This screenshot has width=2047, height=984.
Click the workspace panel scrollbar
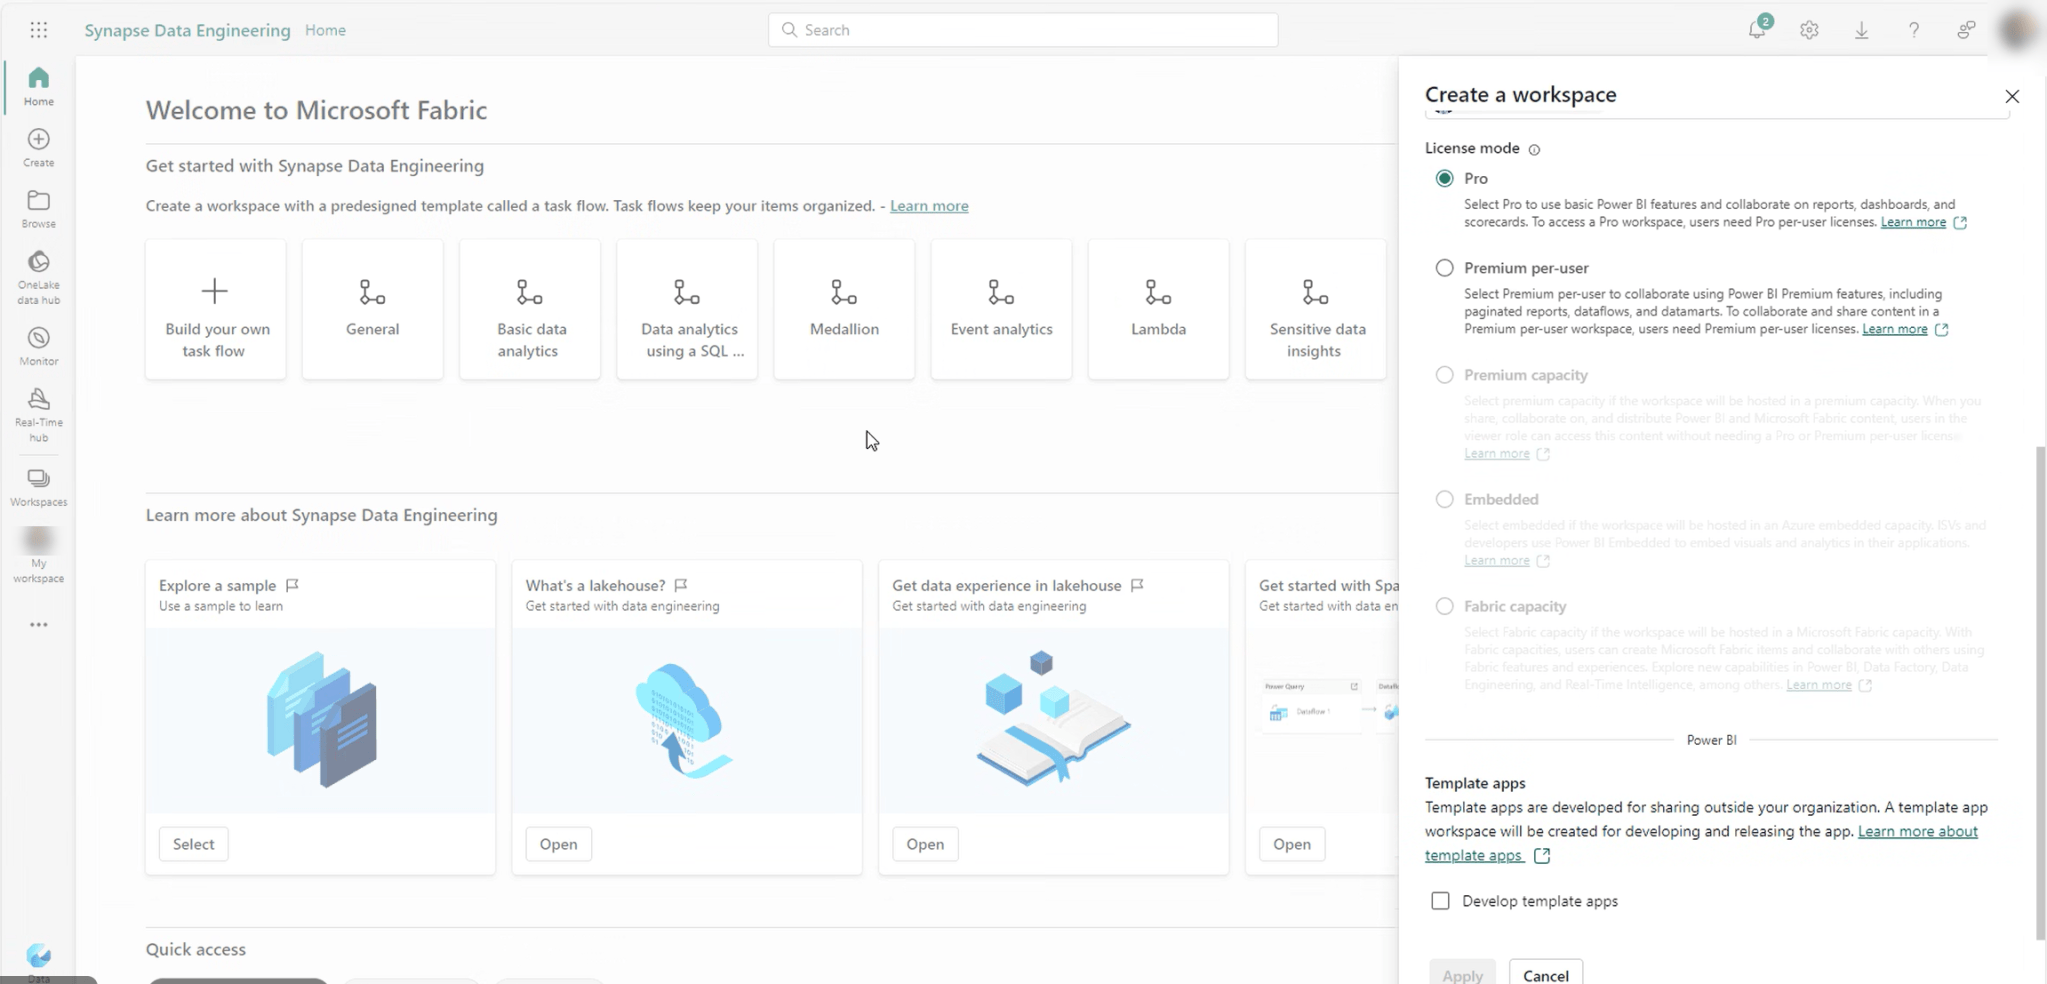pos(2040,692)
